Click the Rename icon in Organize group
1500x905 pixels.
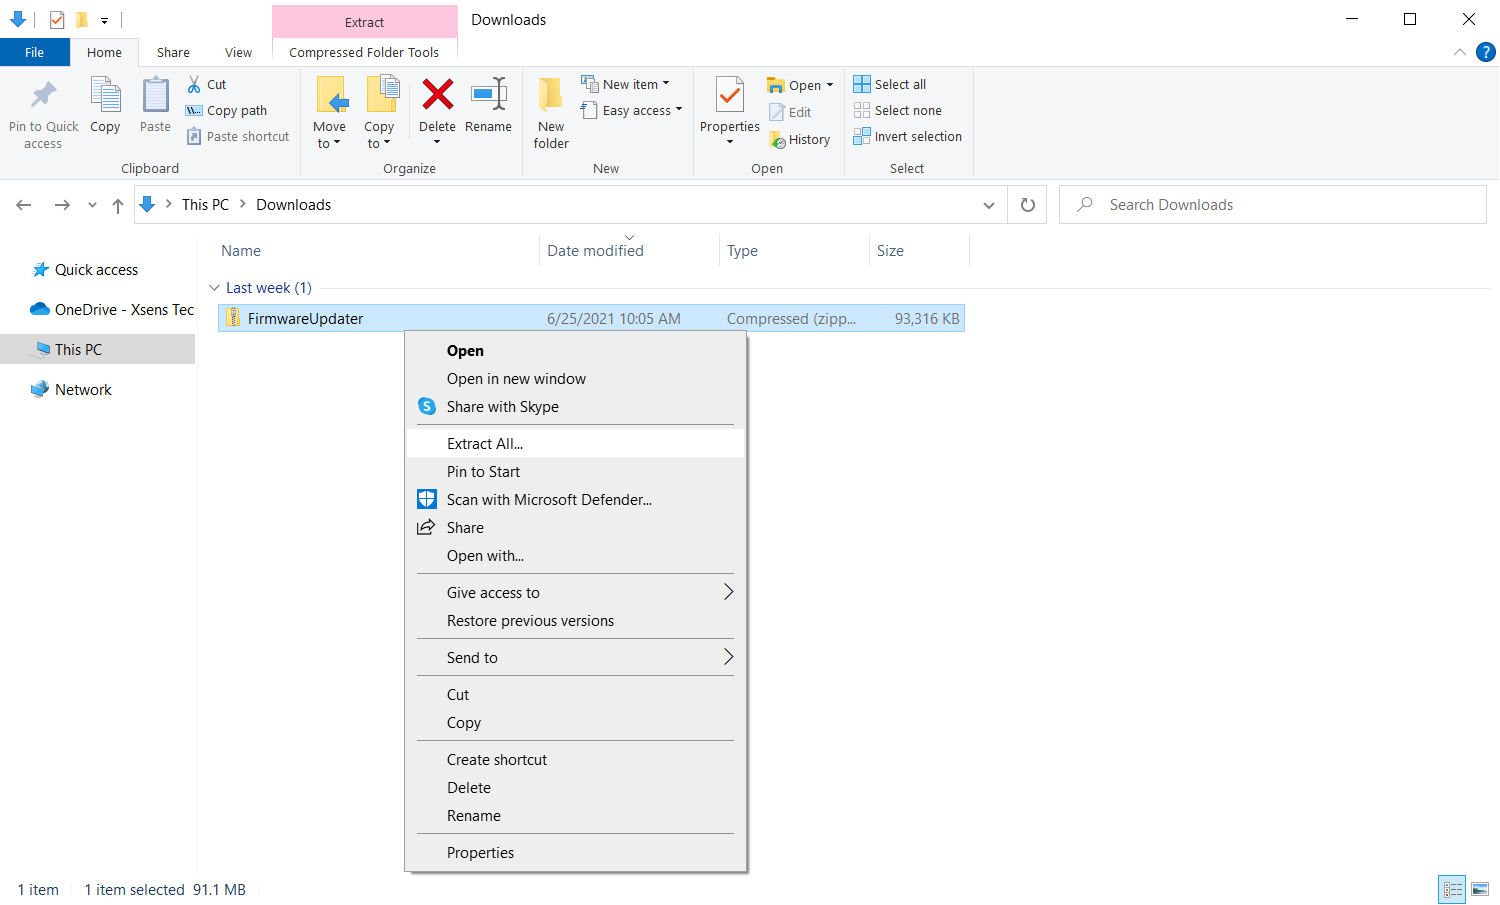click(488, 96)
